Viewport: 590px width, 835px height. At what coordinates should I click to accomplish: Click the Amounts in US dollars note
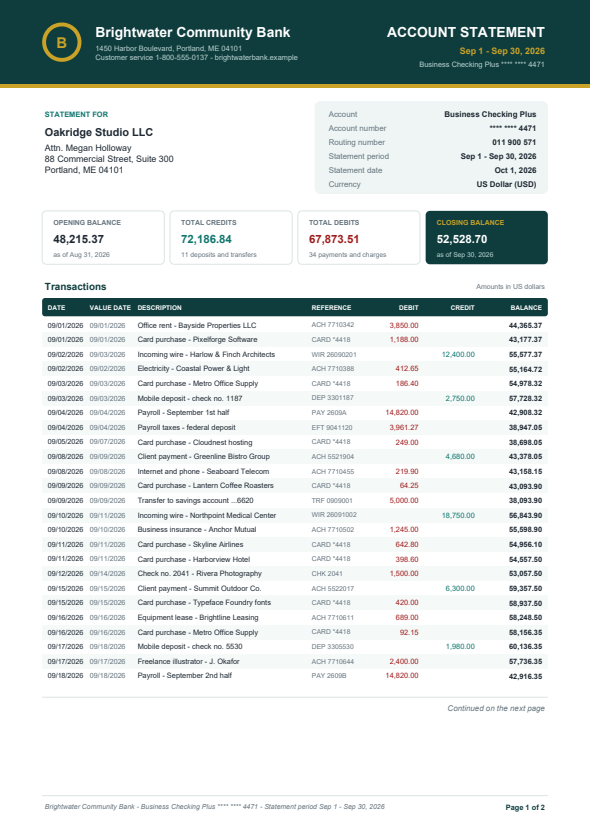510,286
